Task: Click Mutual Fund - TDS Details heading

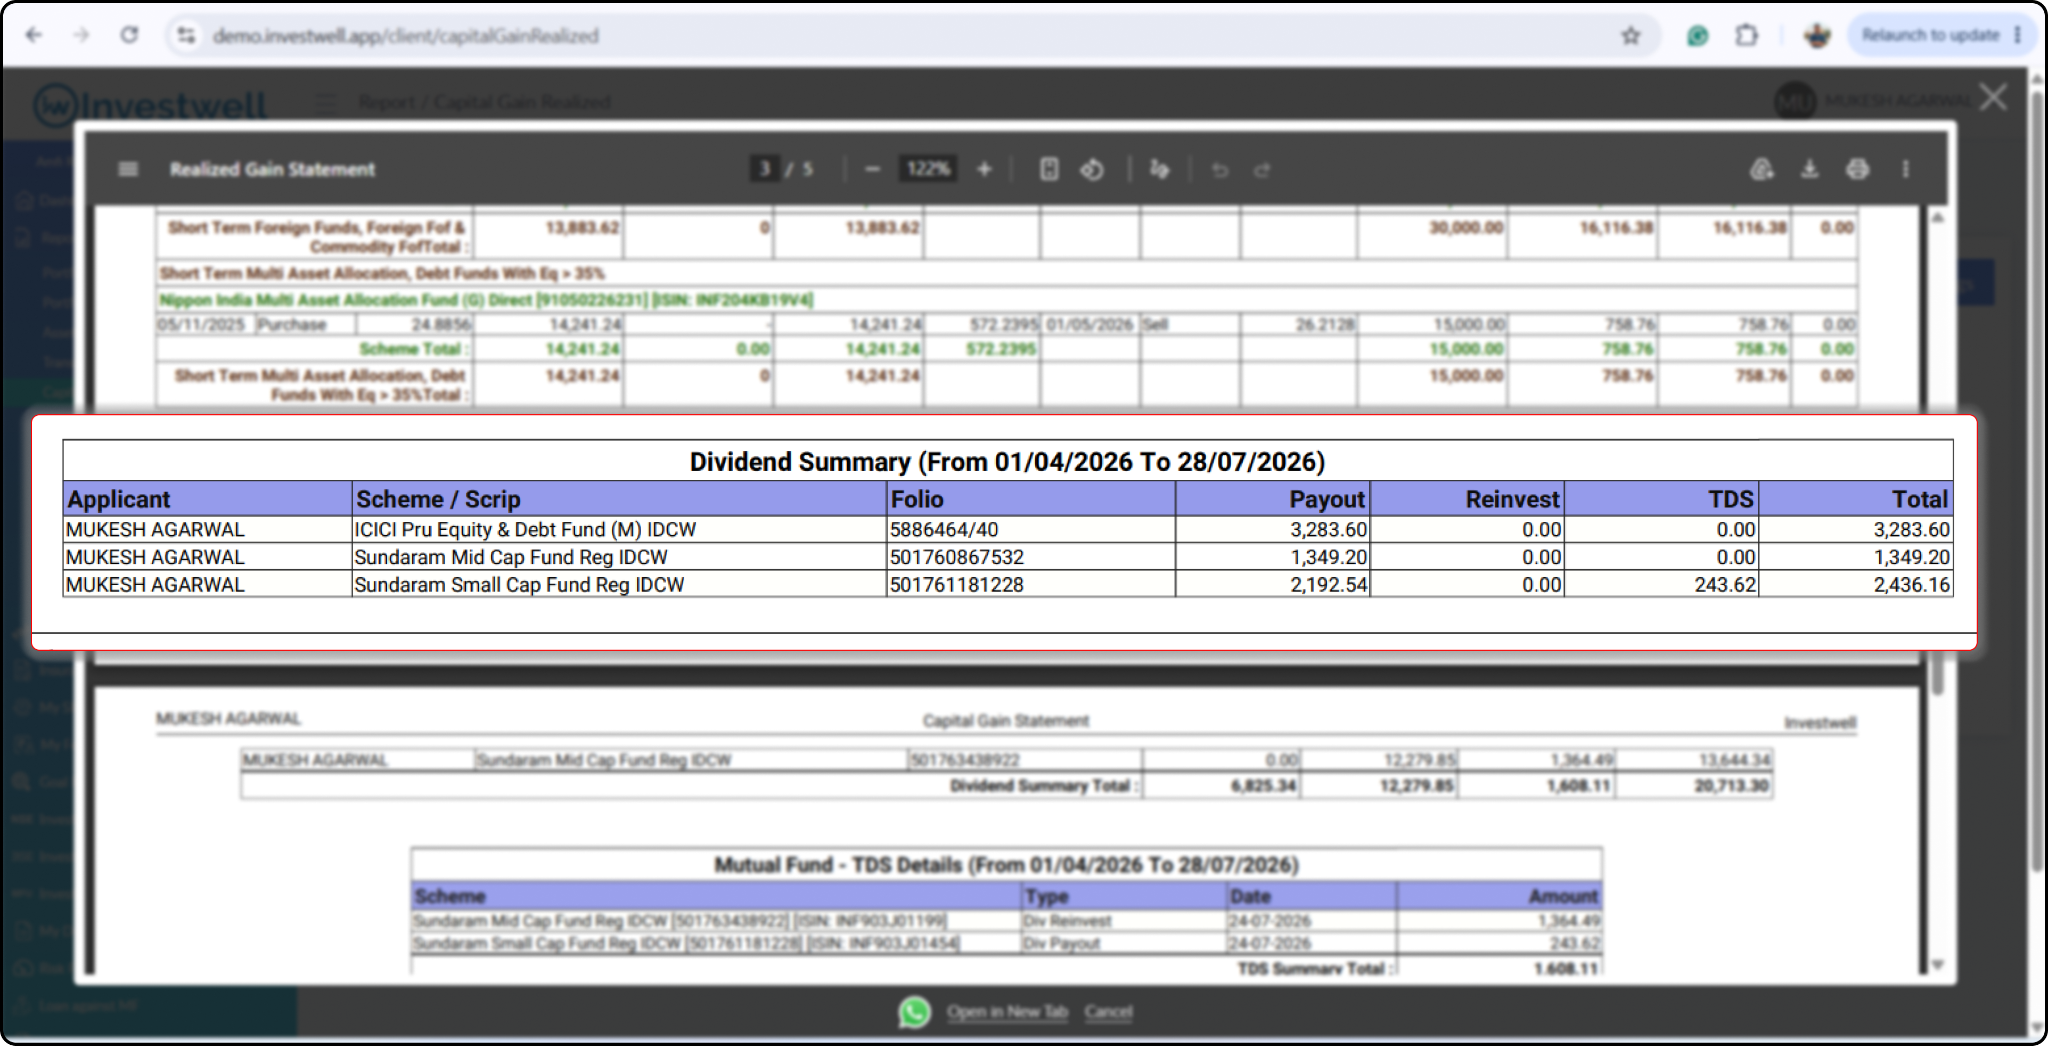Action: (1006, 865)
